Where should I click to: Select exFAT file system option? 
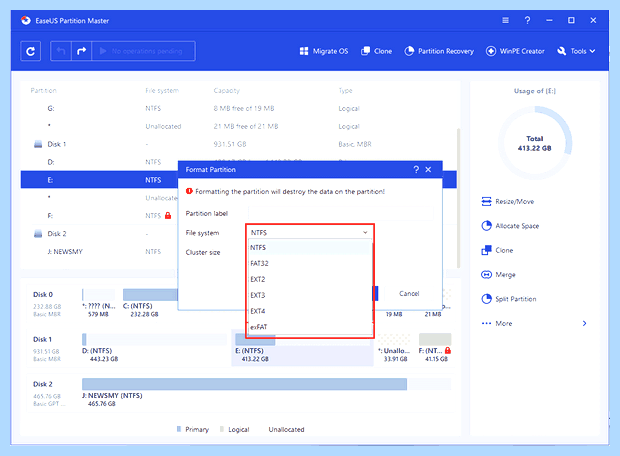click(x=310, y=327)
